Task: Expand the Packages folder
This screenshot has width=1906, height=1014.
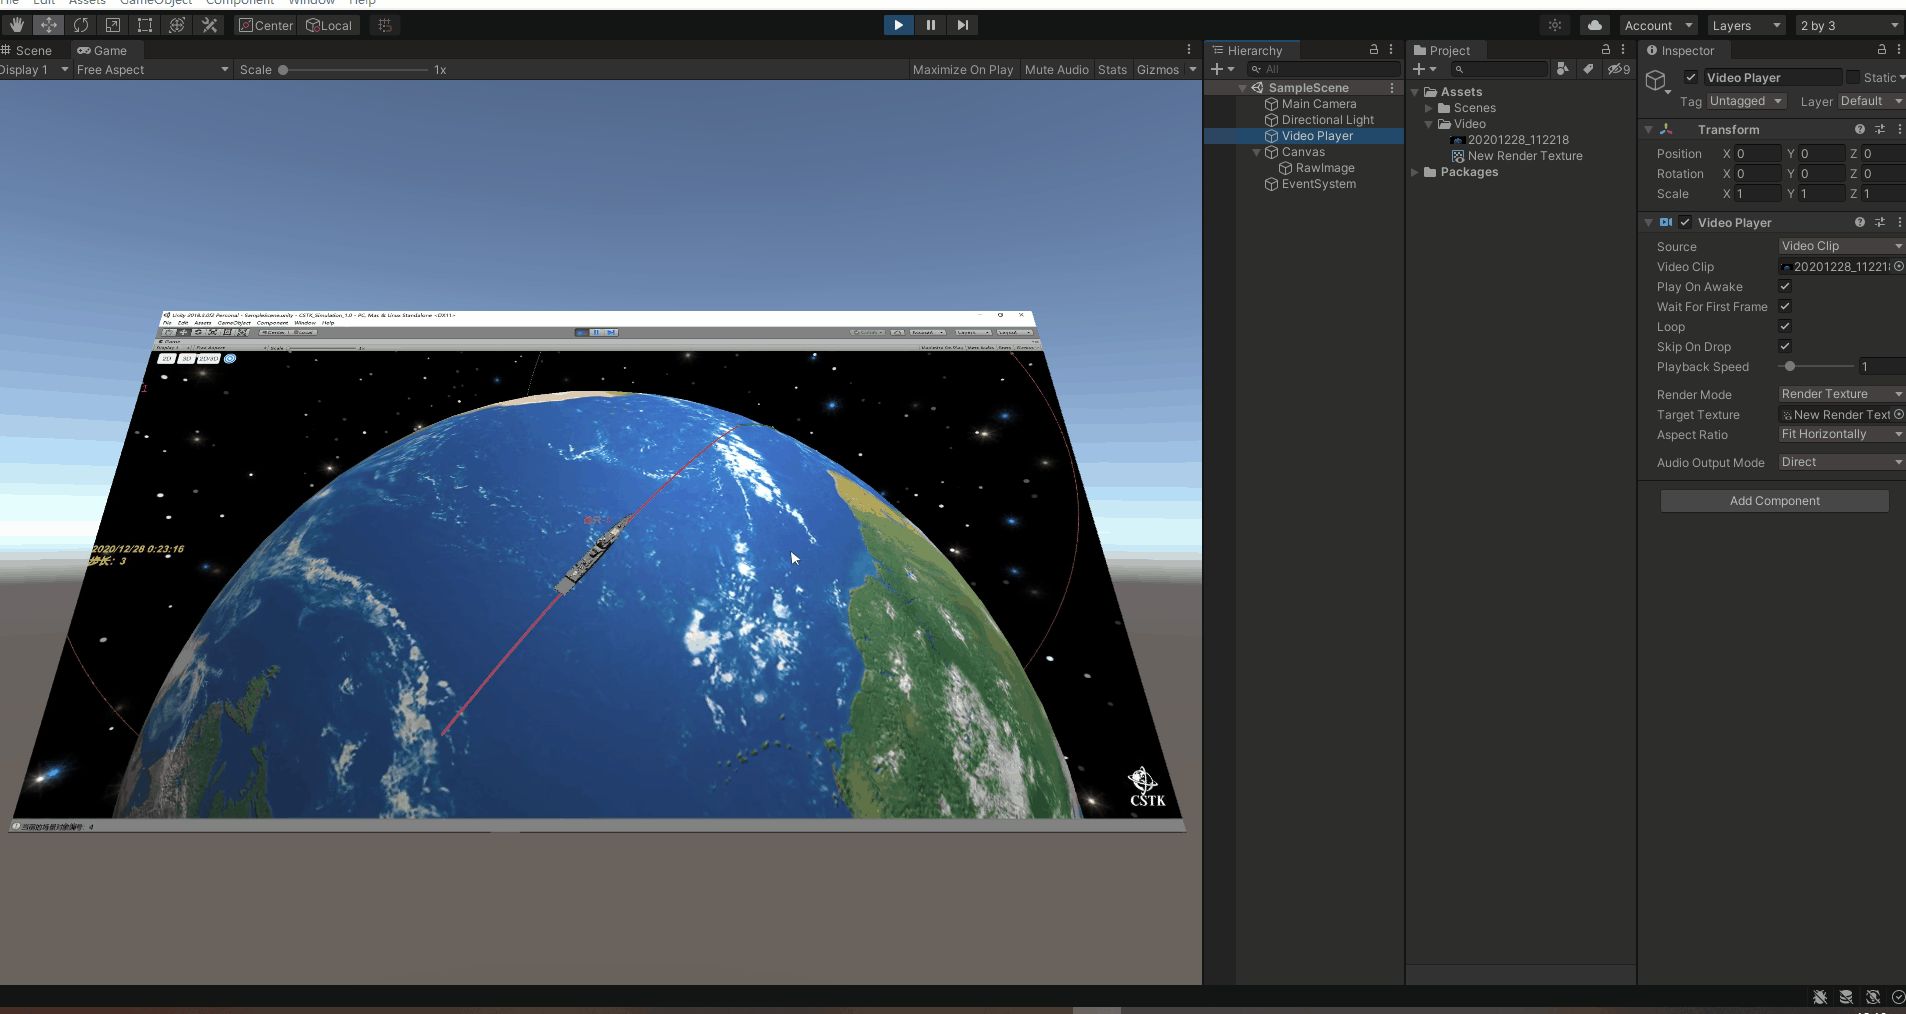Action: click(x=1415, y=172)
